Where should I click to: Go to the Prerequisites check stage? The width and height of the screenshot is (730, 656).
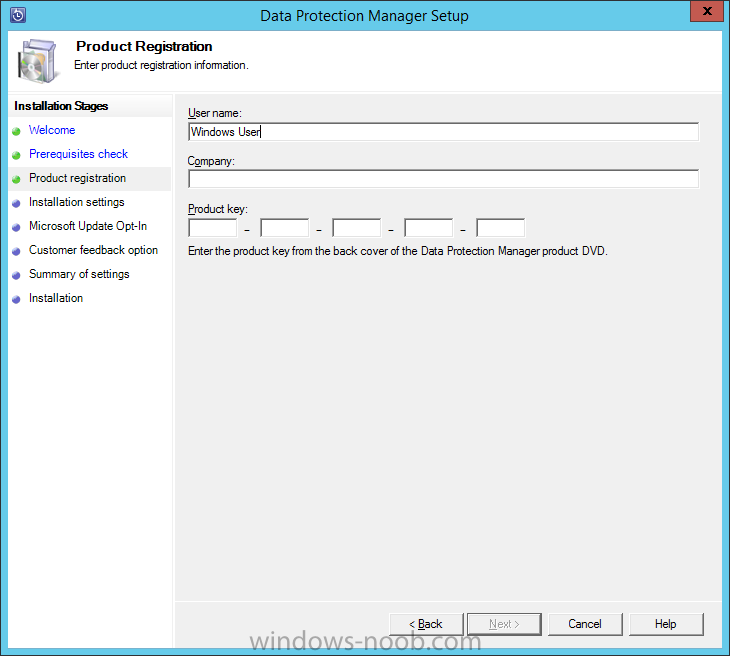78,154
